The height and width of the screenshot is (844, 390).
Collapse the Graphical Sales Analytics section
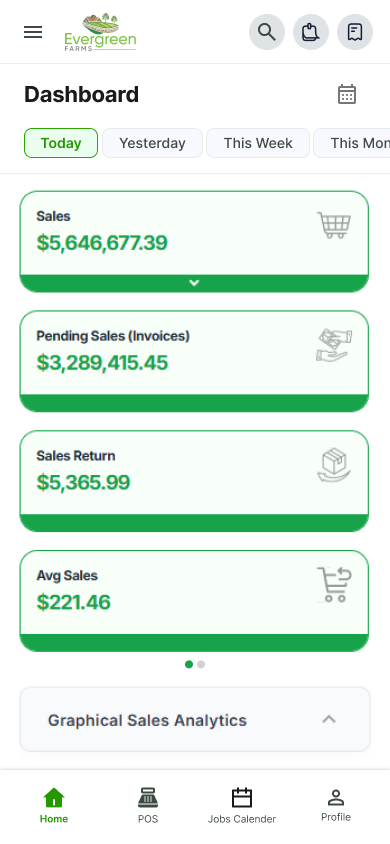(329, 719)
